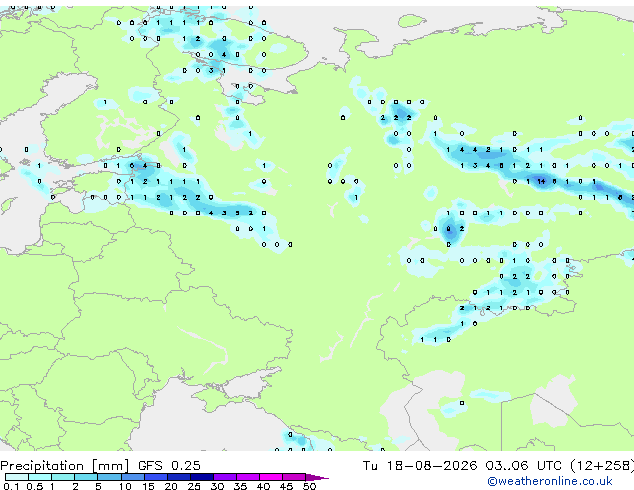Click the date 'Tu 18-08-2026' label
This screenshot has height=490, width=634.
point(420,466)
